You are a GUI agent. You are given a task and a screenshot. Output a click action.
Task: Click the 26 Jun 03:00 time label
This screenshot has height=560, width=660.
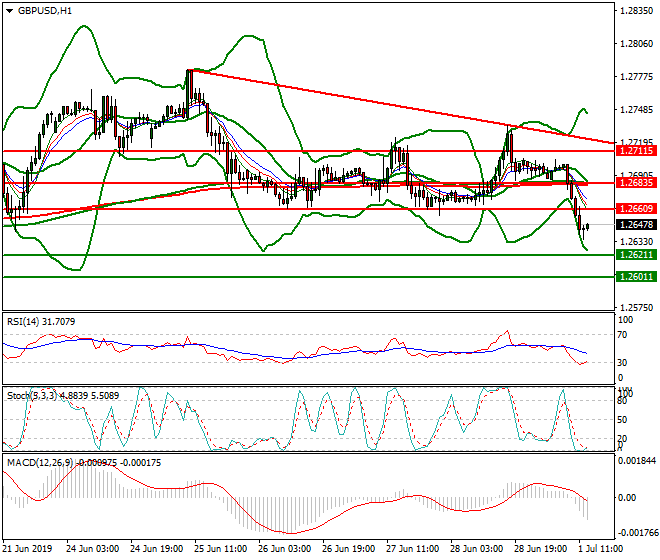(285, 549)
